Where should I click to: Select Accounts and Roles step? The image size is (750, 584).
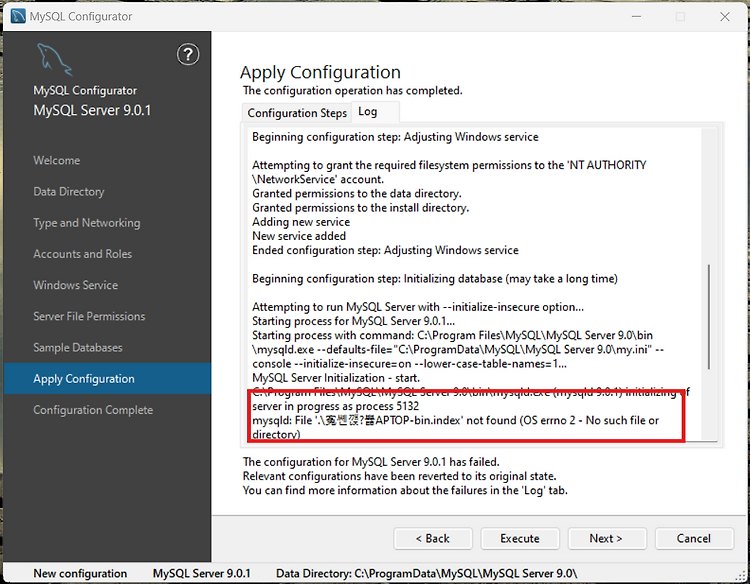[82, 254]
